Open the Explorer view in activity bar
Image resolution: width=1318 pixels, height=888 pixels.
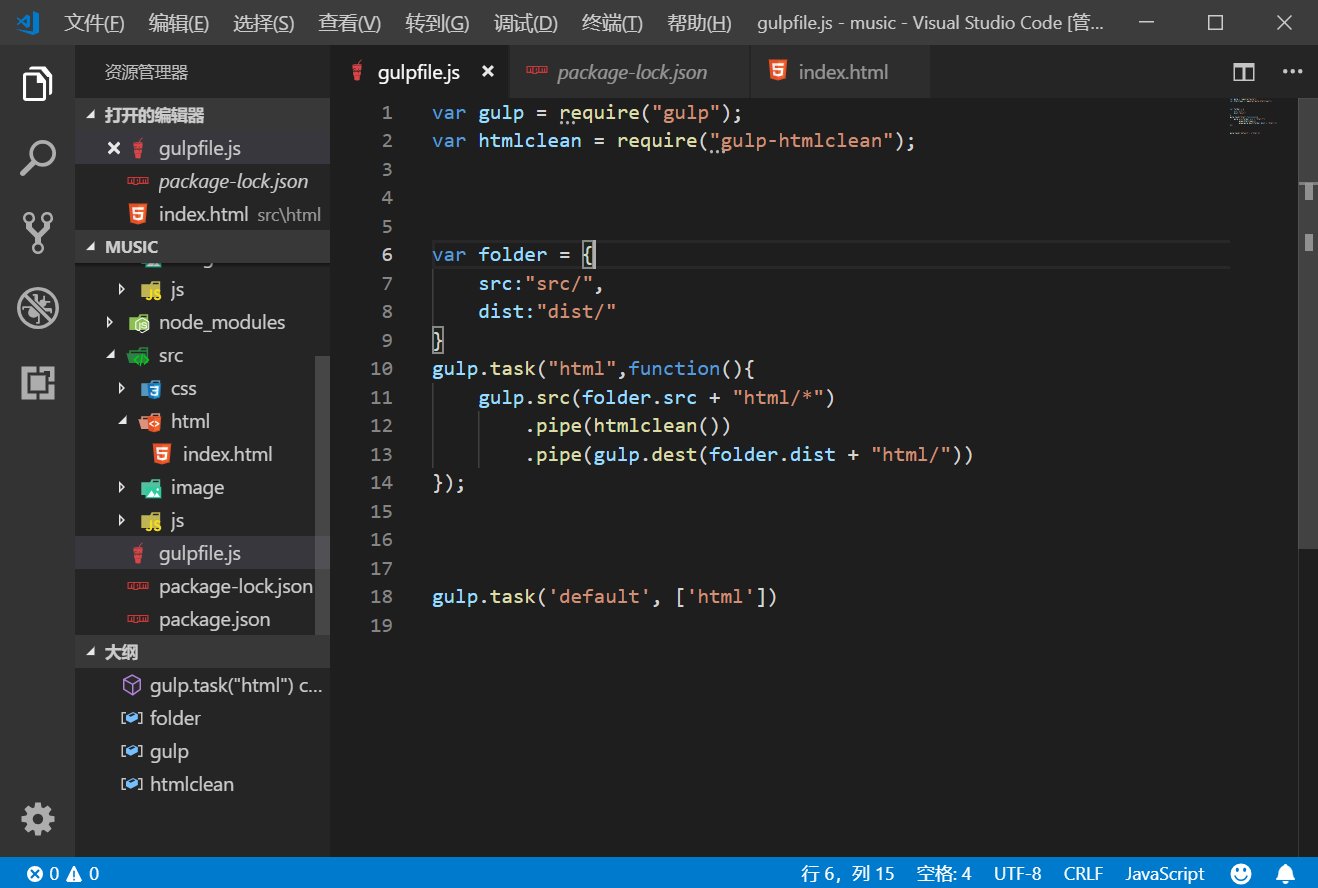[x=37, y=85]
